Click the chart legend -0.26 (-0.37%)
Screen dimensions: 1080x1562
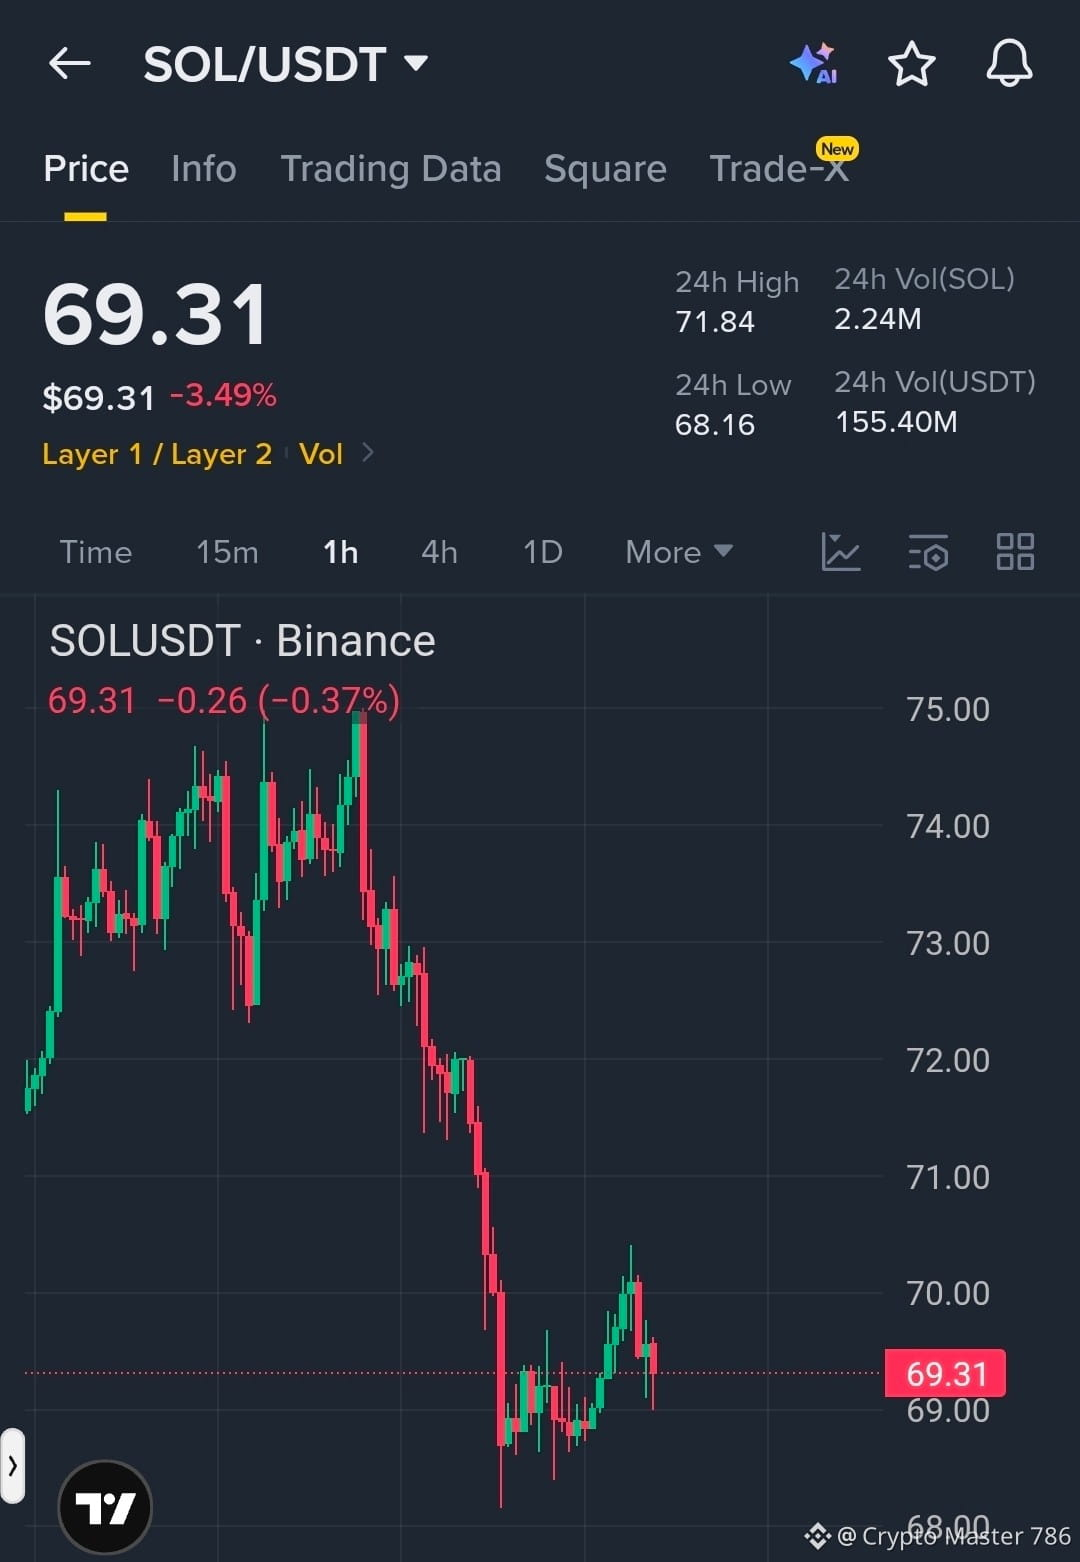278,701
